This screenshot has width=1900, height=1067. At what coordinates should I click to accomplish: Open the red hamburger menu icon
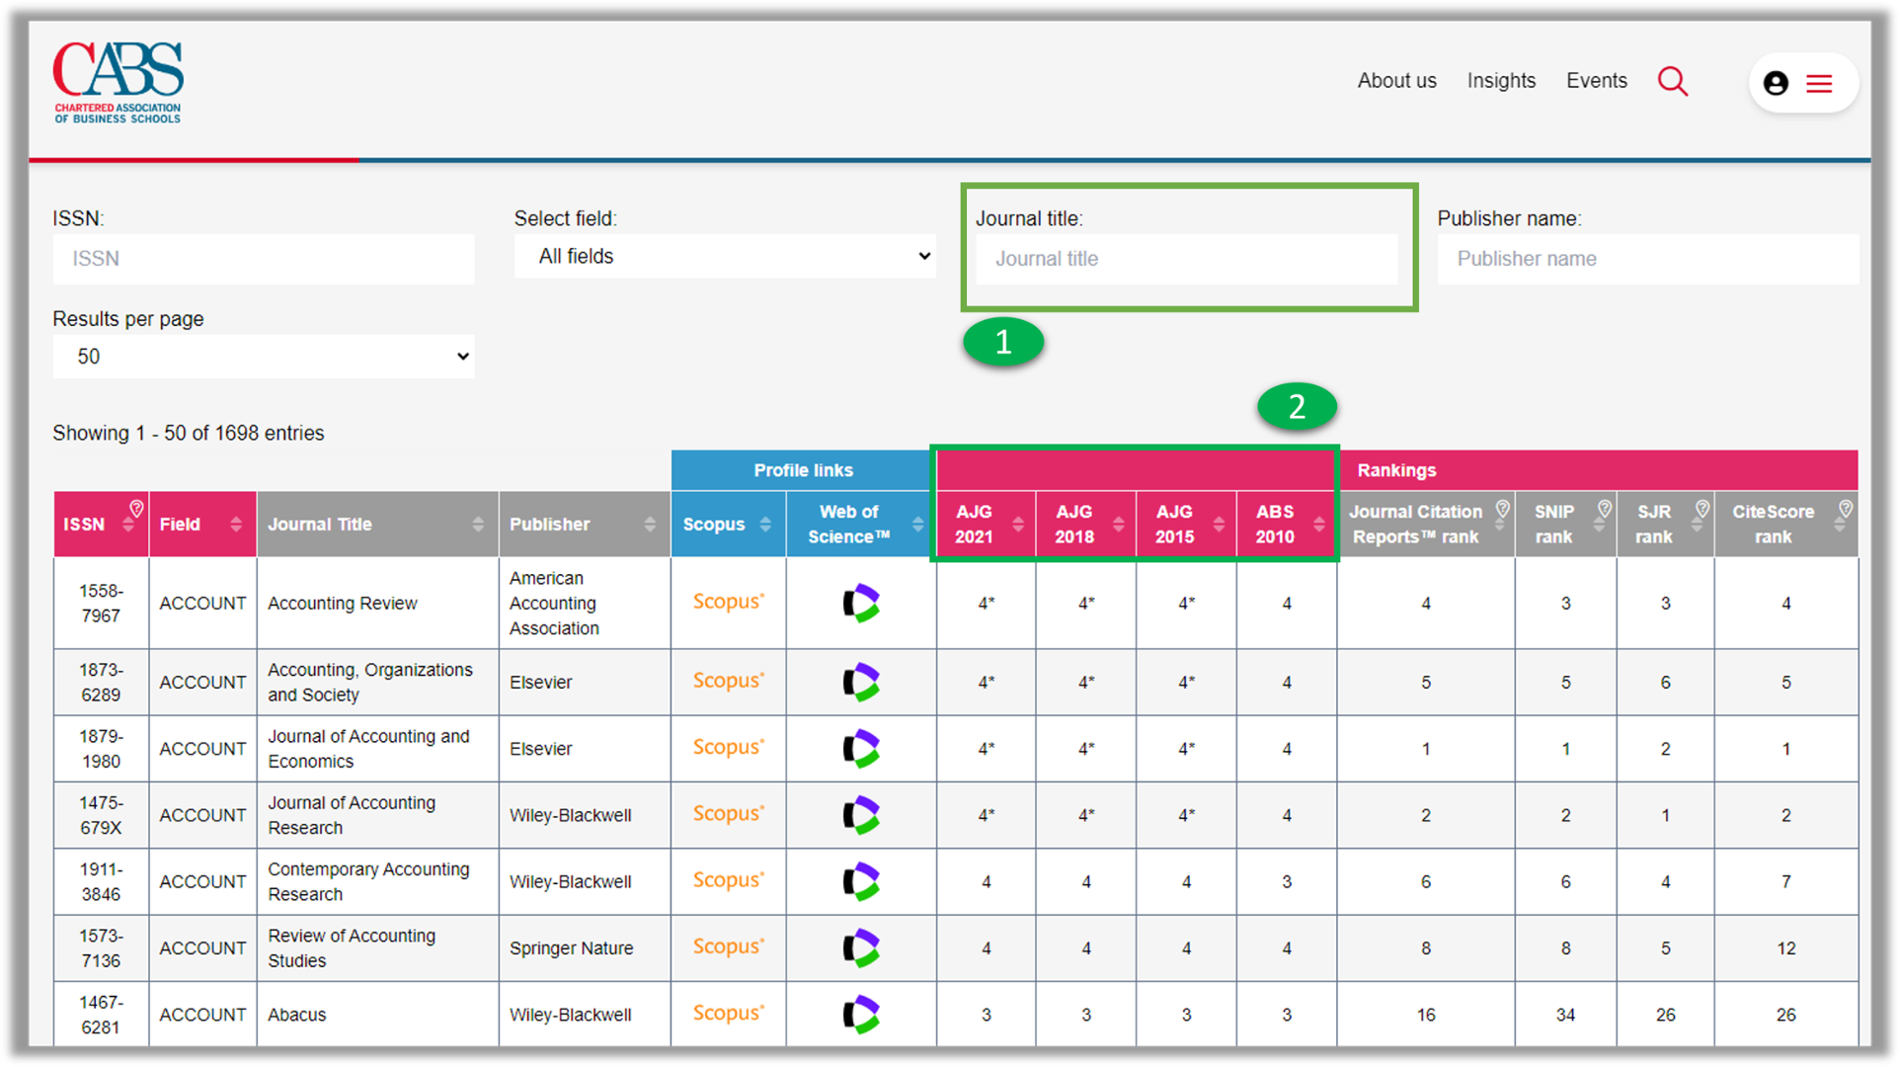click(1819, 83)
